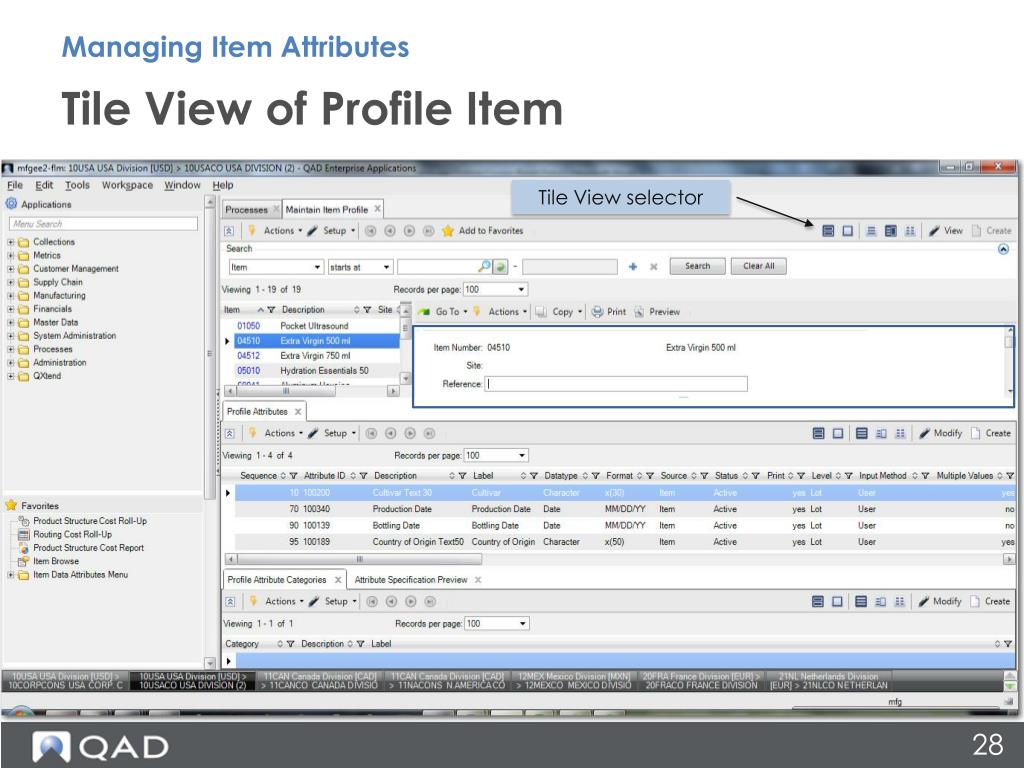Go to previous record in Maintain Item Profile
The image size is (1024, 768).
390,231
